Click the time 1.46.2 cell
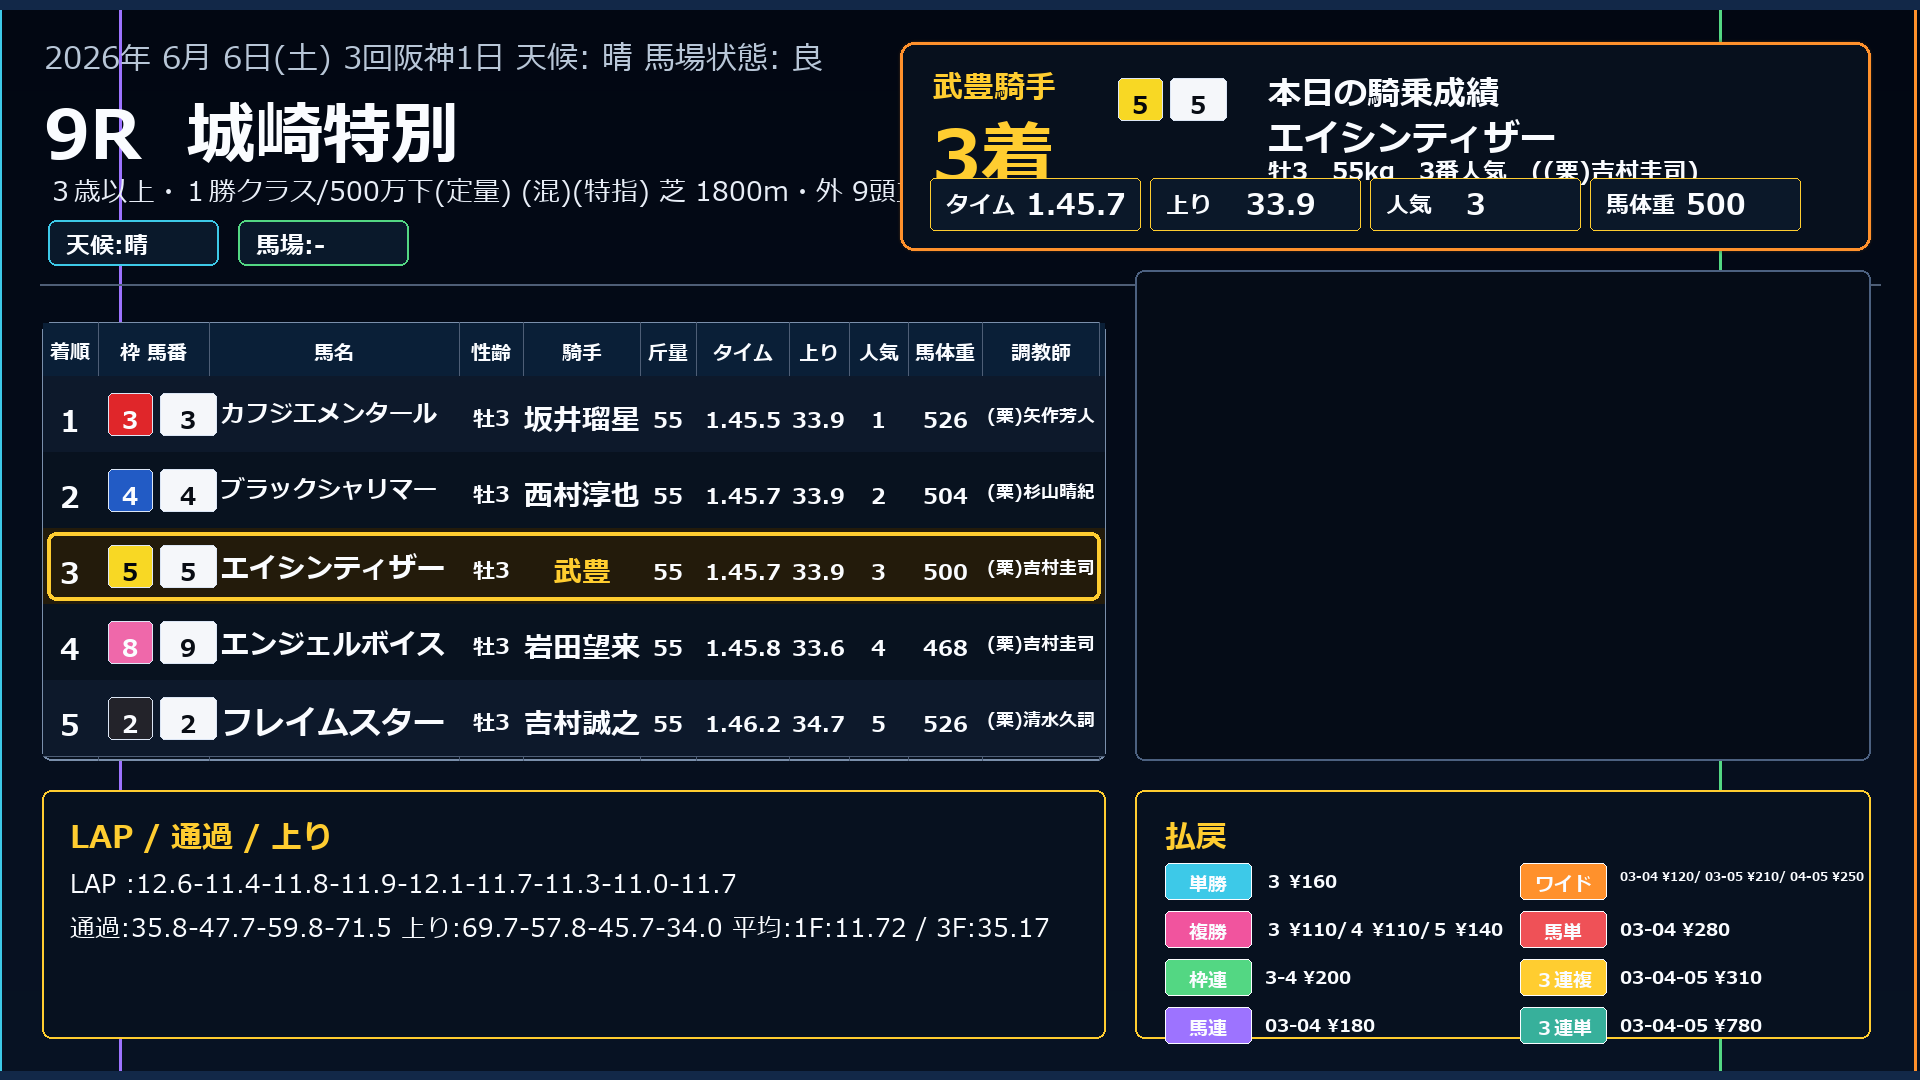1920x1080 pixels. click(x=742, y=724)
